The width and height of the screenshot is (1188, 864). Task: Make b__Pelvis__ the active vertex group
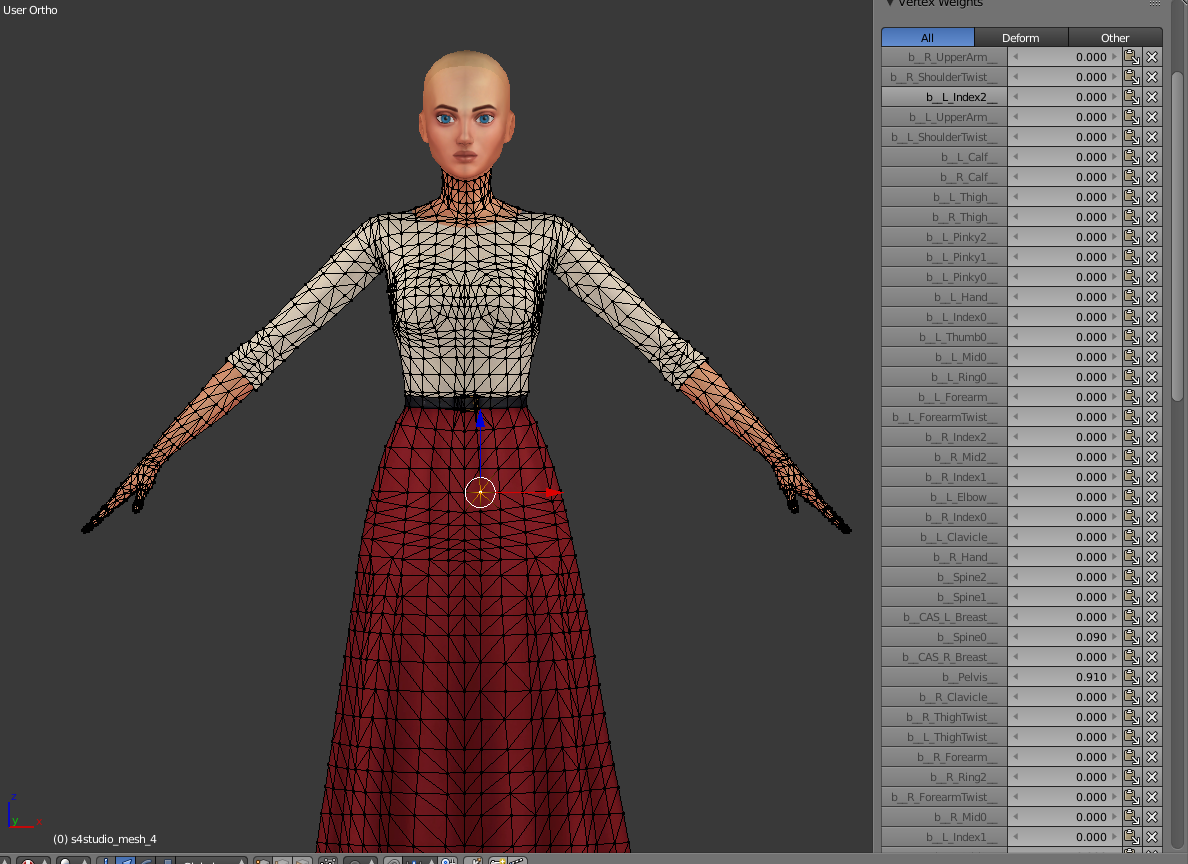coord(944,677)
